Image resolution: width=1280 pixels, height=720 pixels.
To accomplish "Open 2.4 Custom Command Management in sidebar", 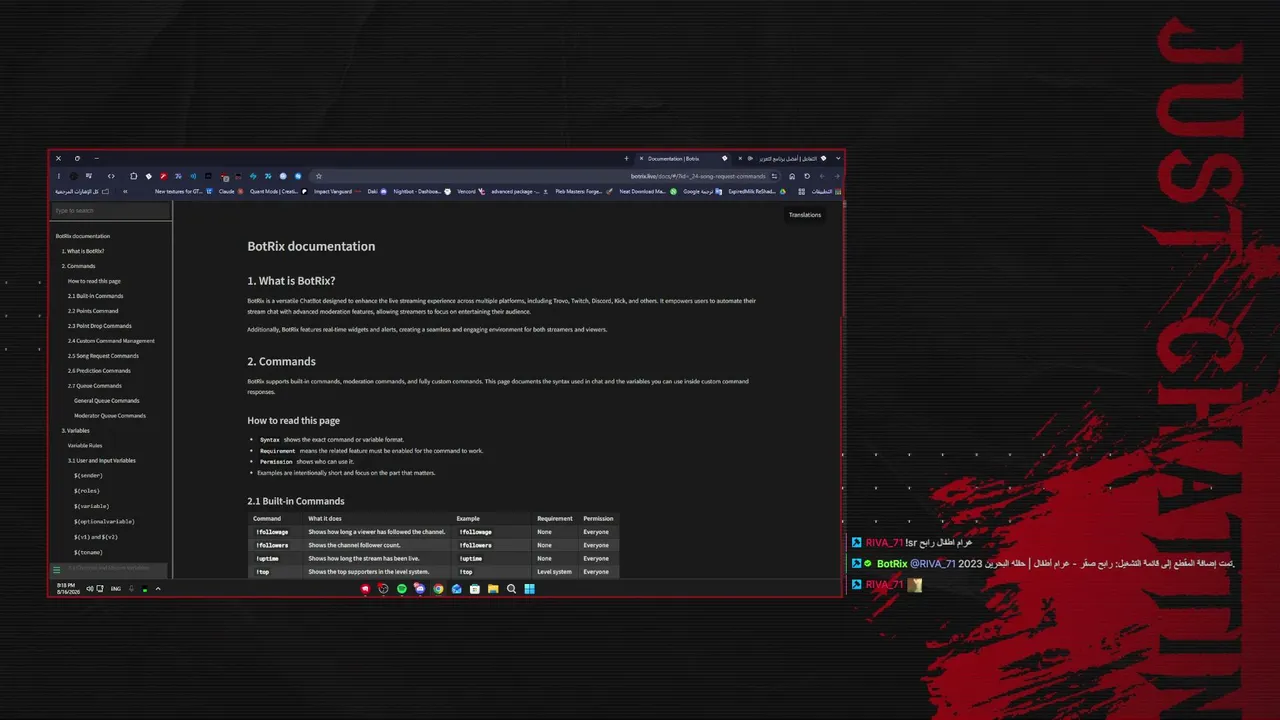I will 111,341.
